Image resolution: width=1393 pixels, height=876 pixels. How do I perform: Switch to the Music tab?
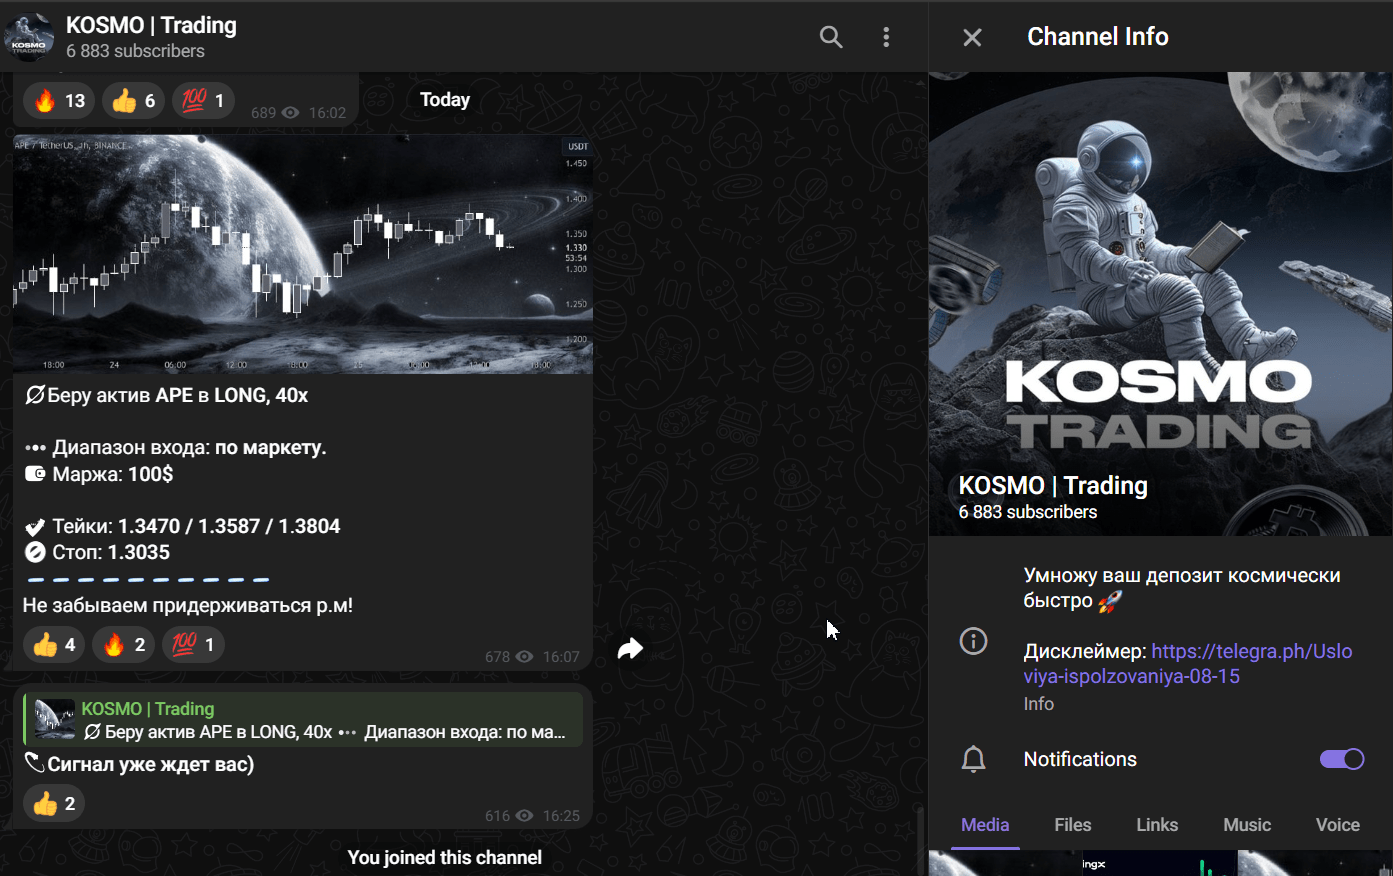click(1247, 825)
